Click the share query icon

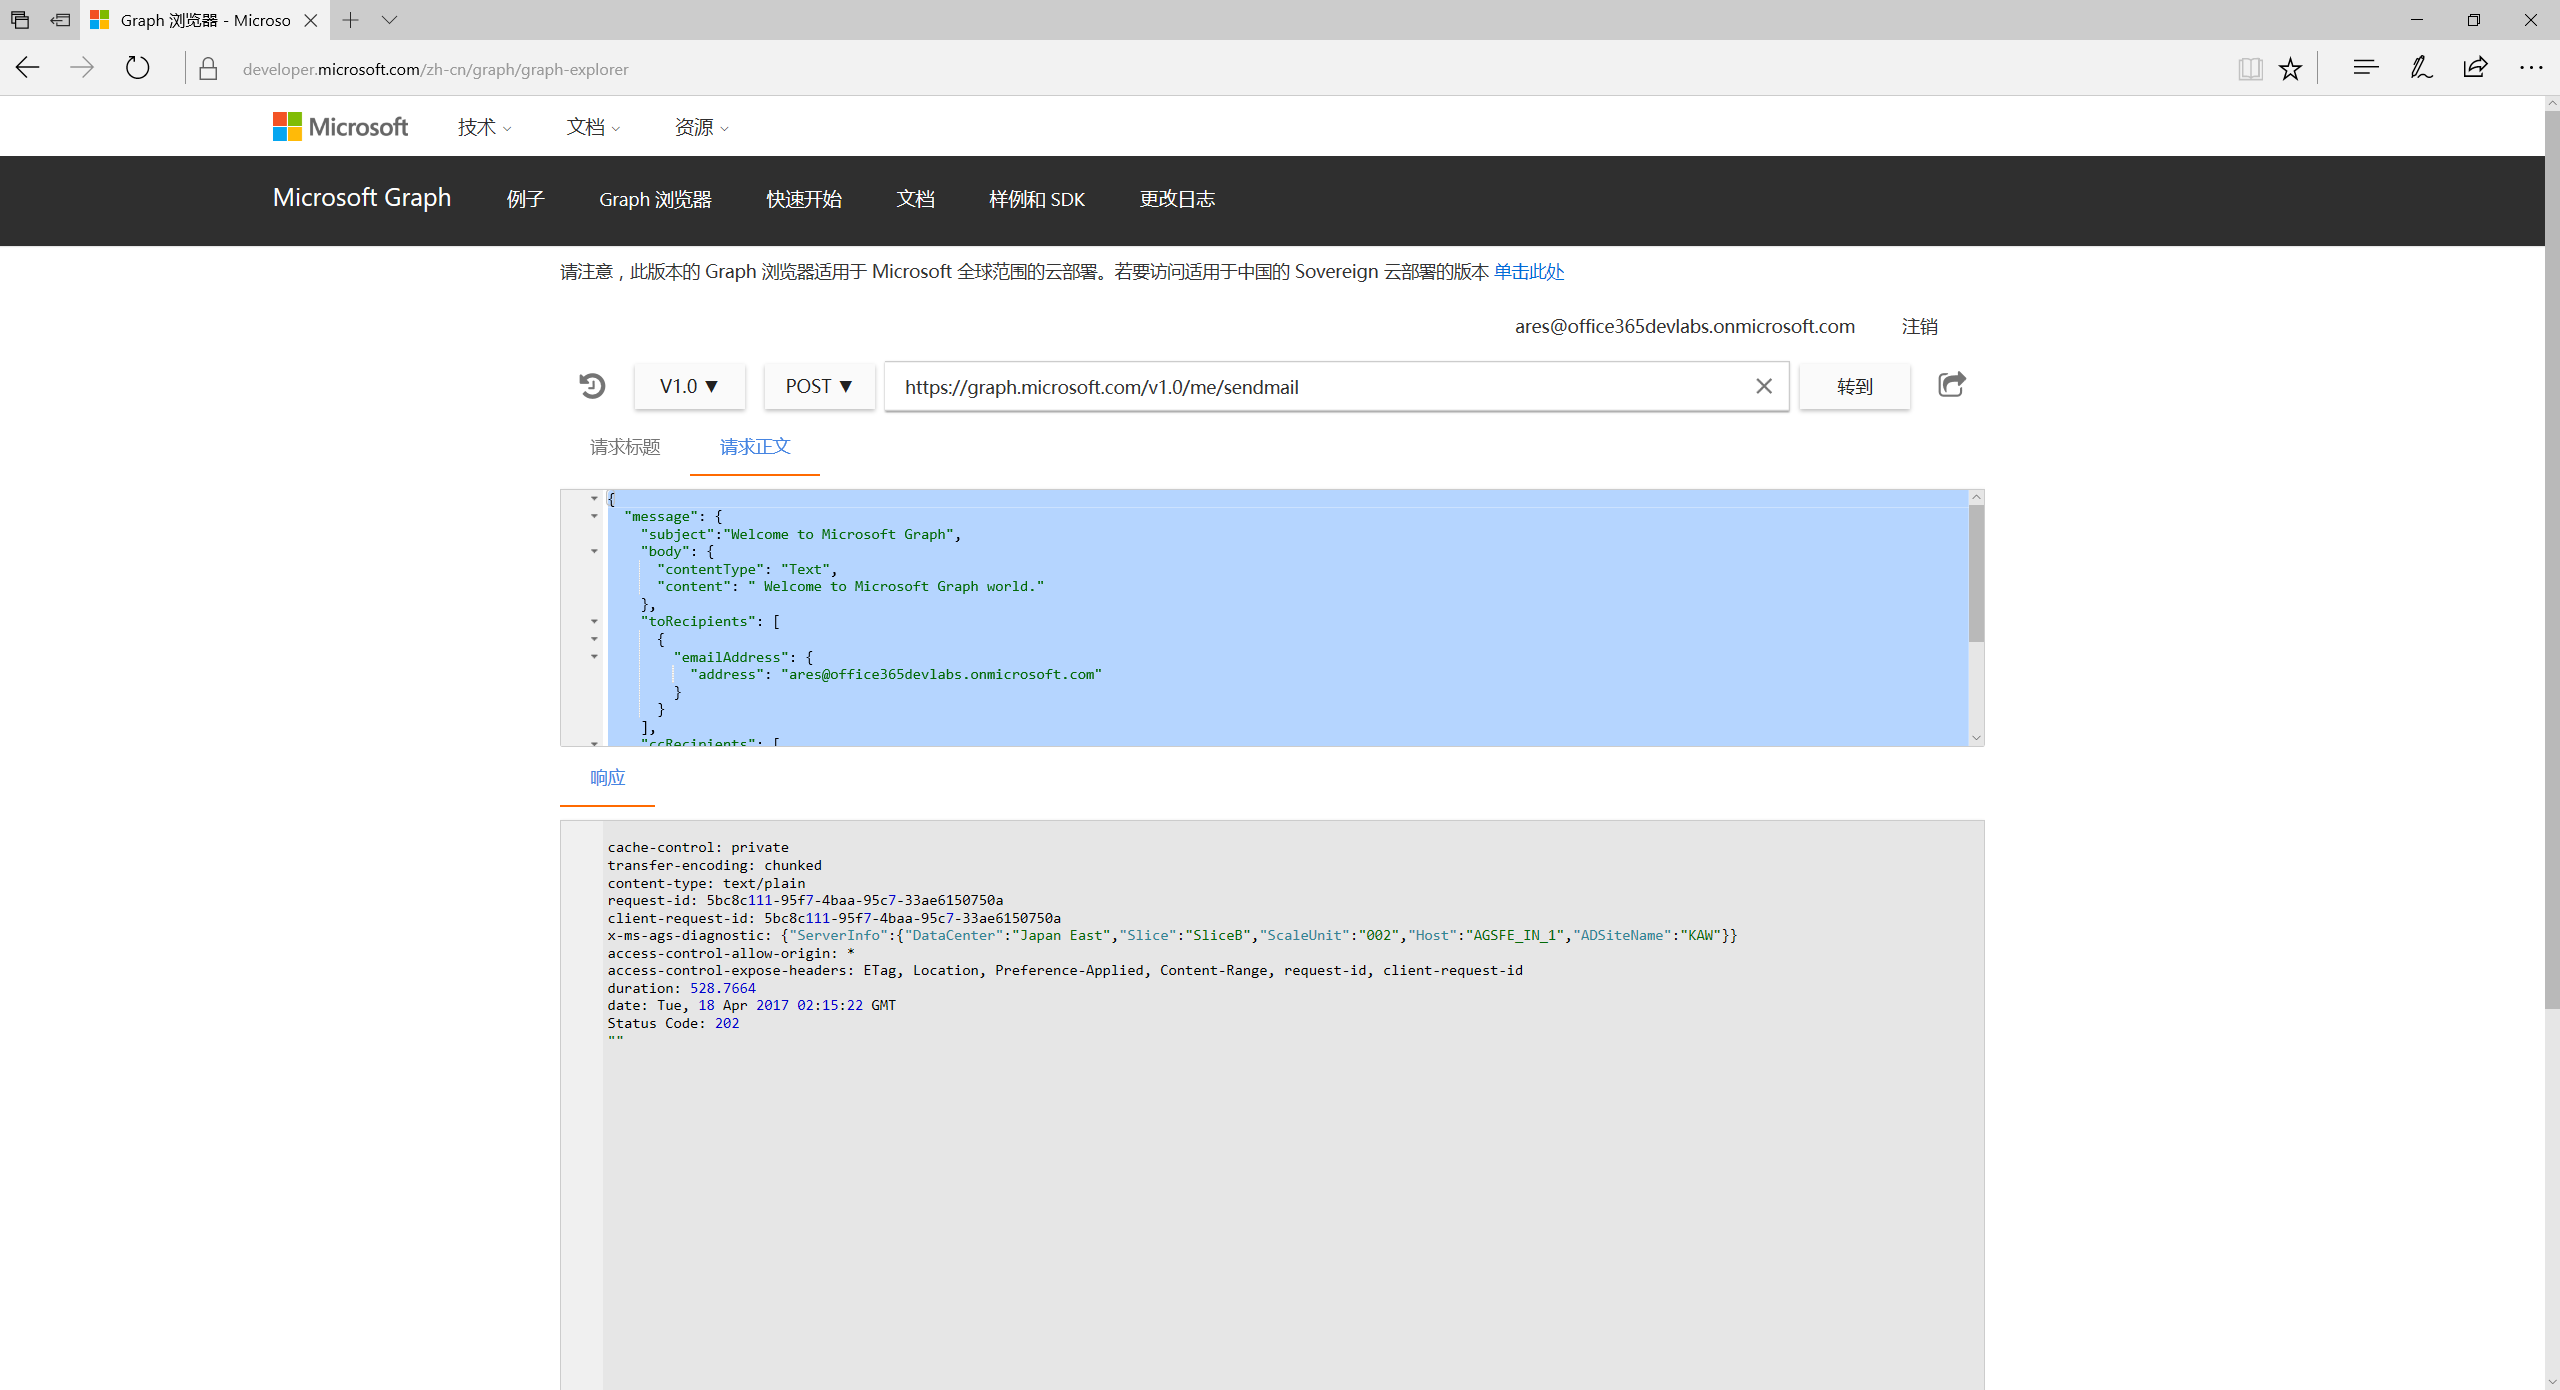tap(1951, 385)
